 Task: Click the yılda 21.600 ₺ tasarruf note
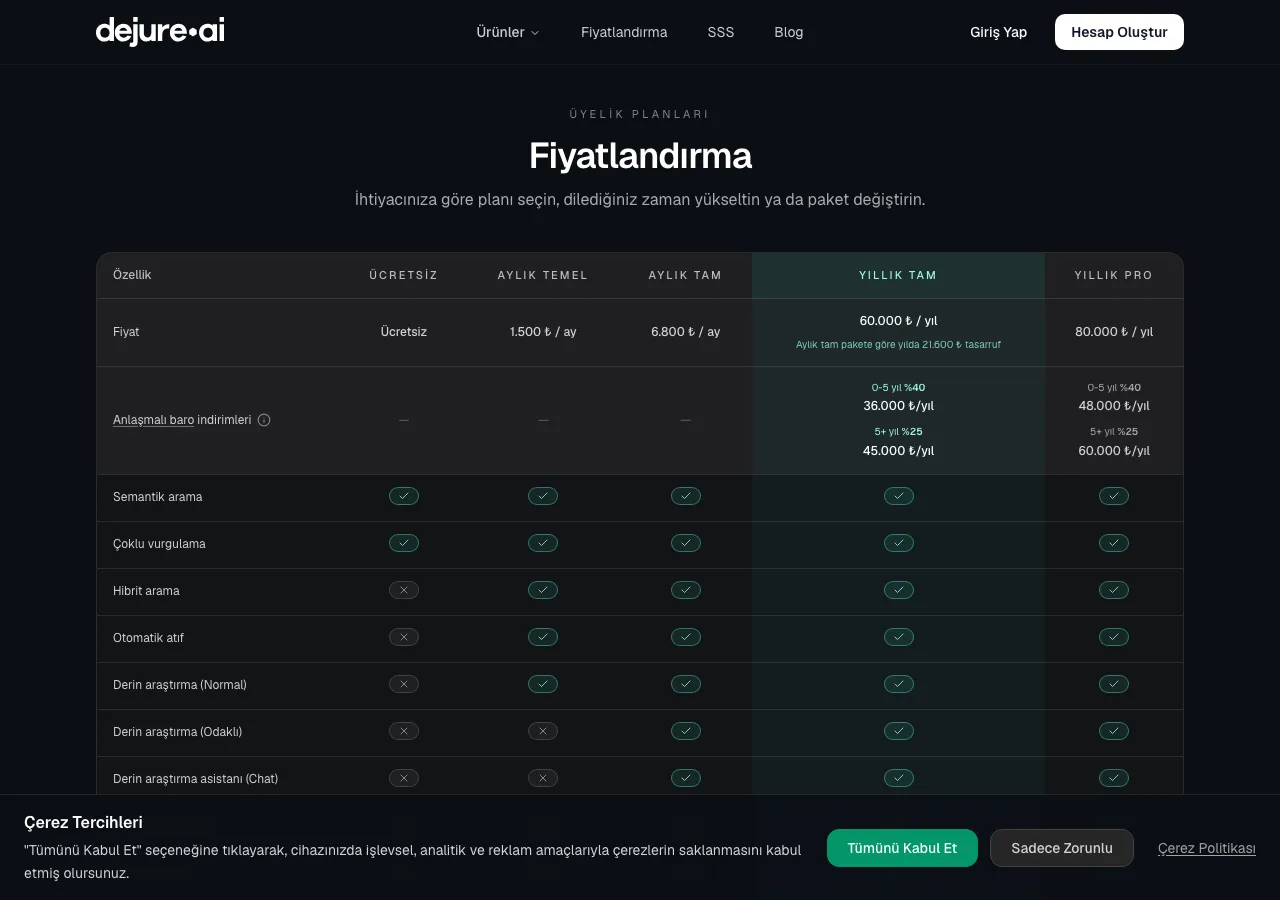click(x=898, y=344)
